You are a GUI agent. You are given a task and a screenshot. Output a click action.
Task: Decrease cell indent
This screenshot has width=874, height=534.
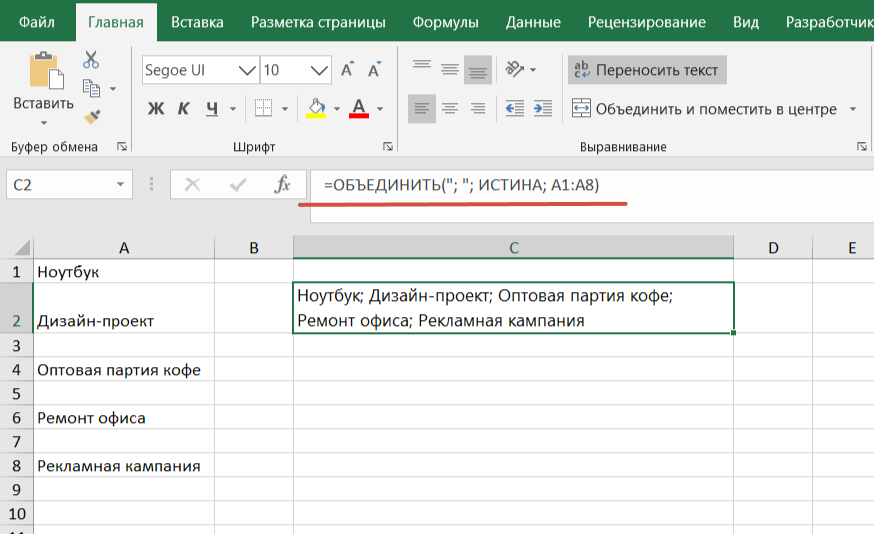pyautogui.click(x=514, y=109)
